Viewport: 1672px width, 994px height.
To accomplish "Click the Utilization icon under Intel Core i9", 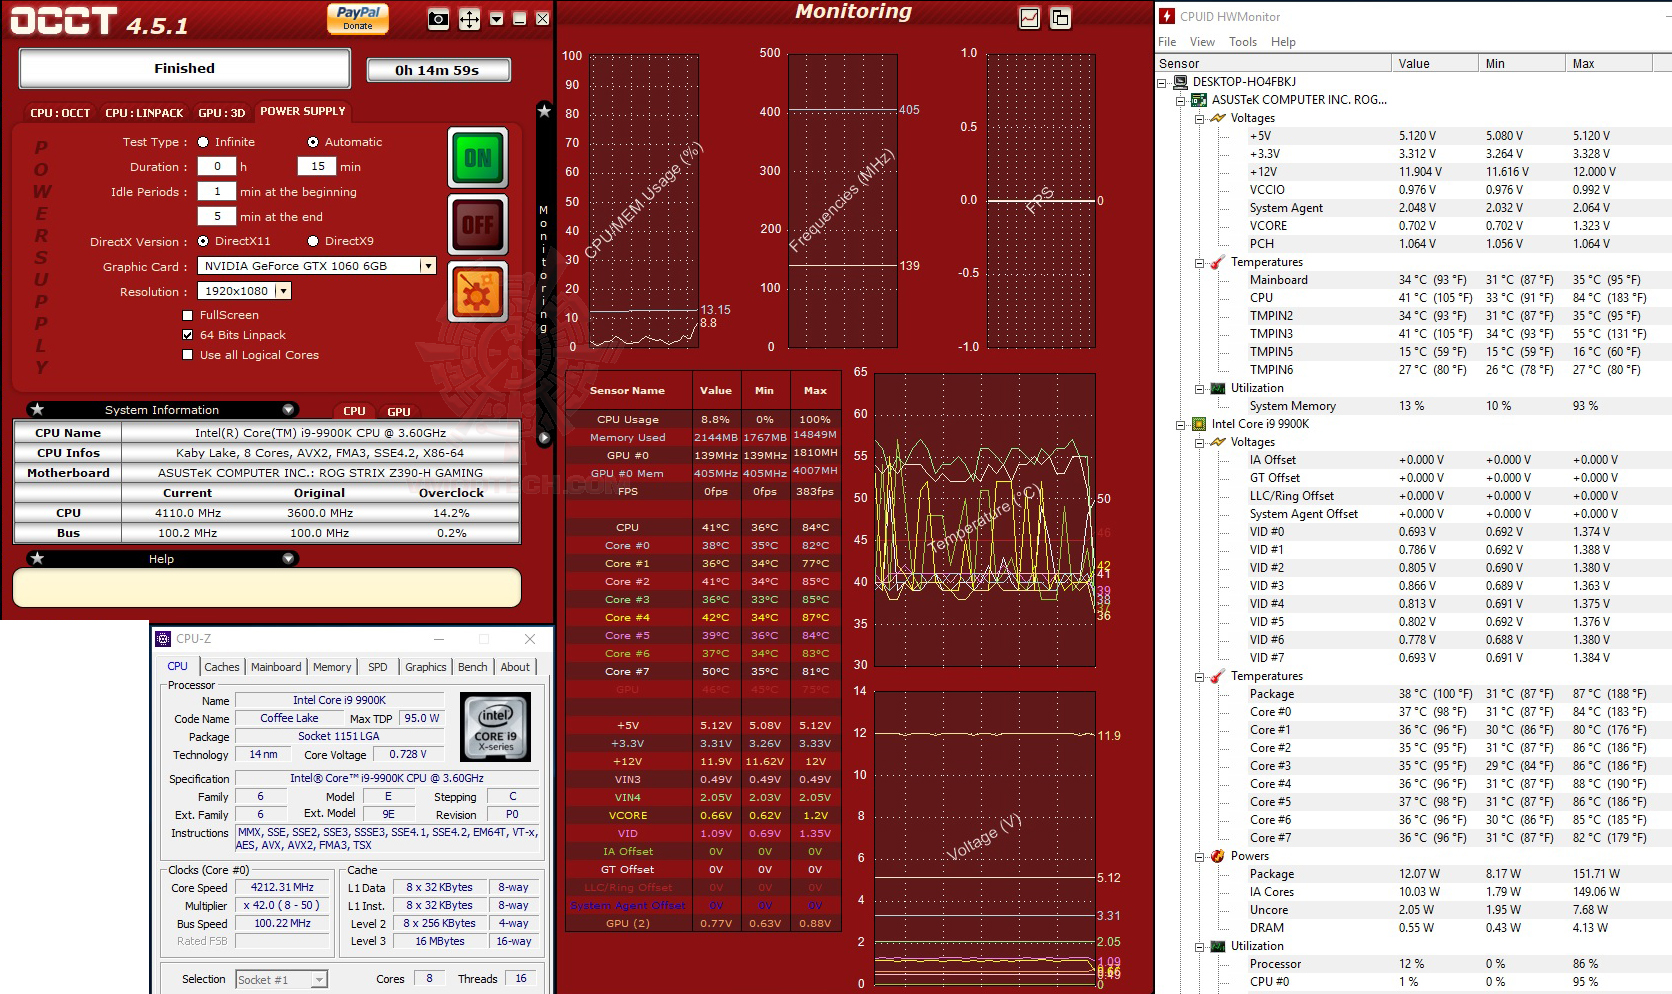I will click(x=1218, y=946).
